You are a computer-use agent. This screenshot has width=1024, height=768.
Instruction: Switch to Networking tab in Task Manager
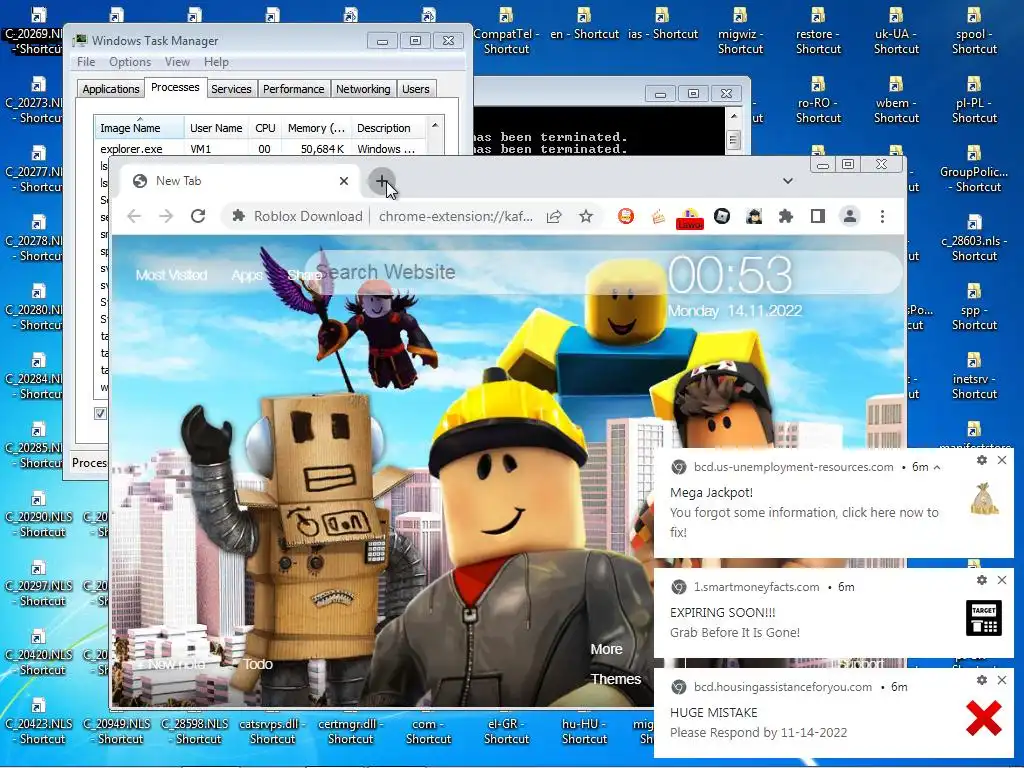363,89
